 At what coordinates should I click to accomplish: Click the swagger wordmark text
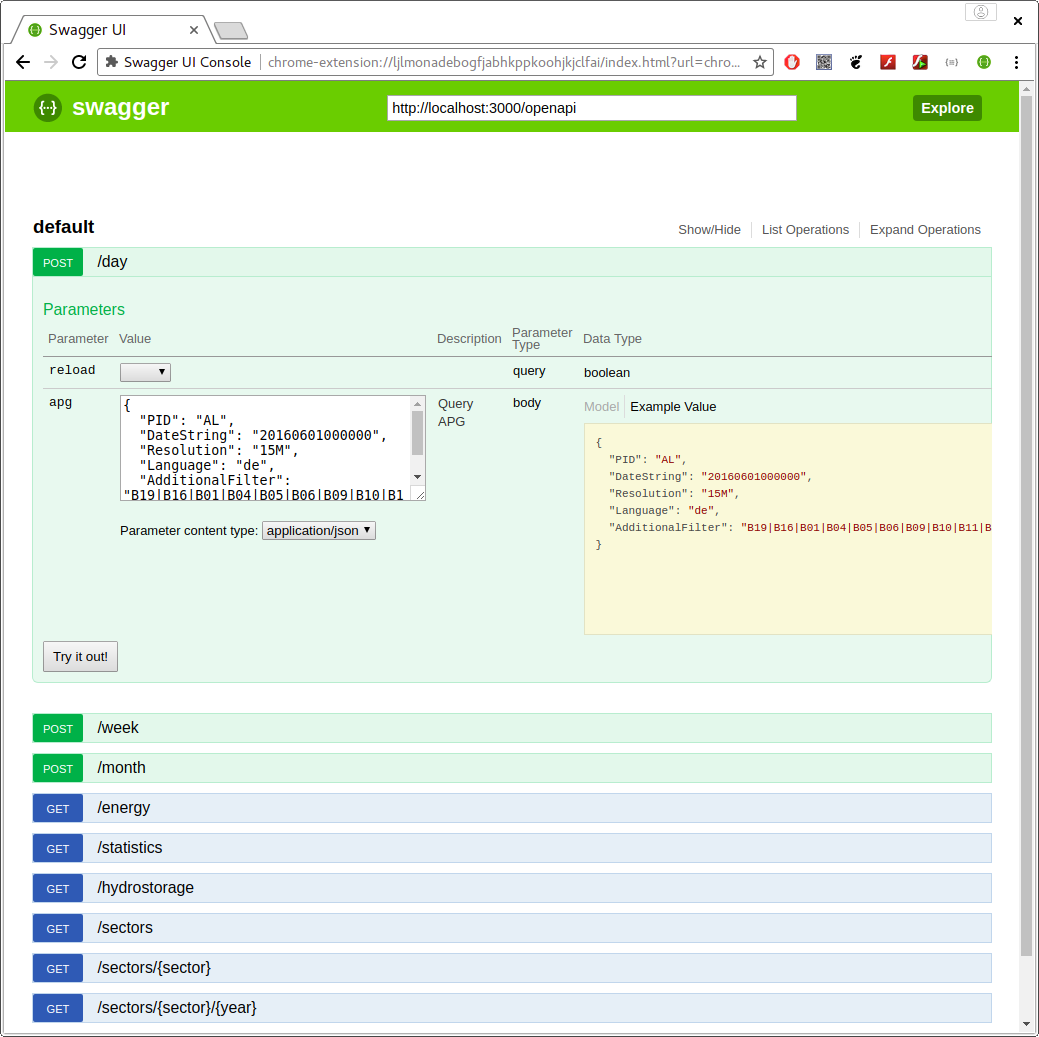(x=121, y=107)
